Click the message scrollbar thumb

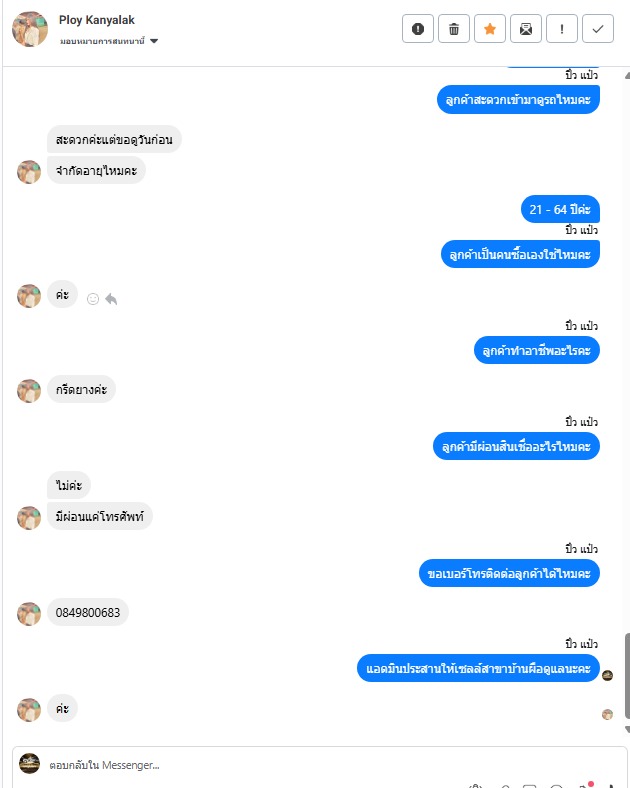pos(627,676)
